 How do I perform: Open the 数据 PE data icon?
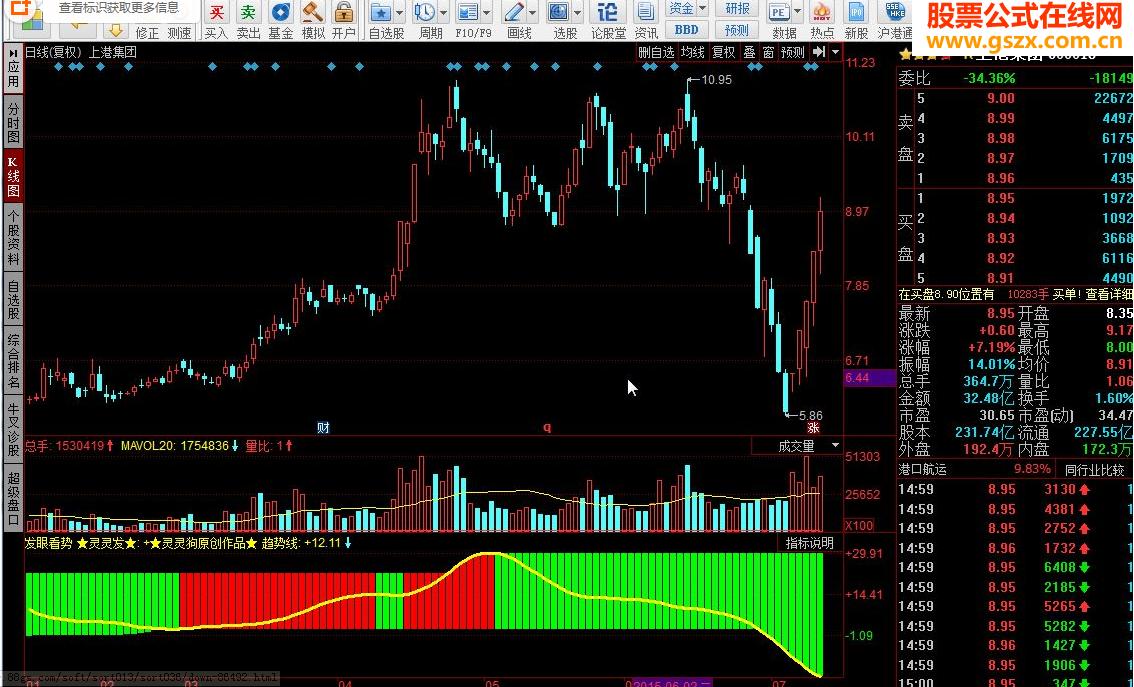point(779,13)
